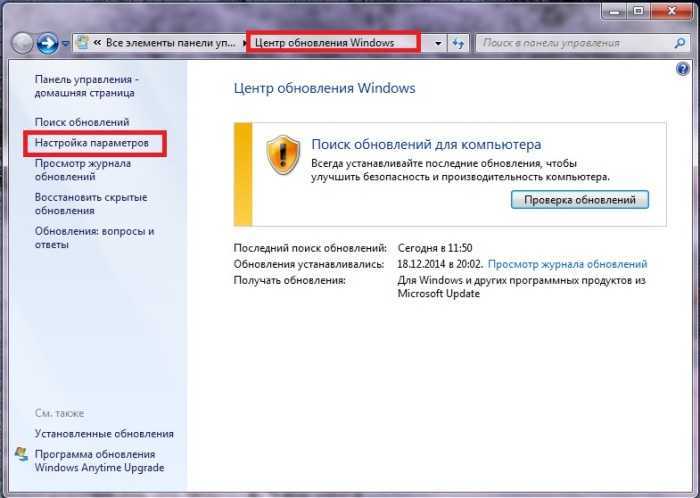Close the Windows Update window
Image resolution: width=700 pixels, height=498 pixels.
pyautogui.click(x=671, y=12)
